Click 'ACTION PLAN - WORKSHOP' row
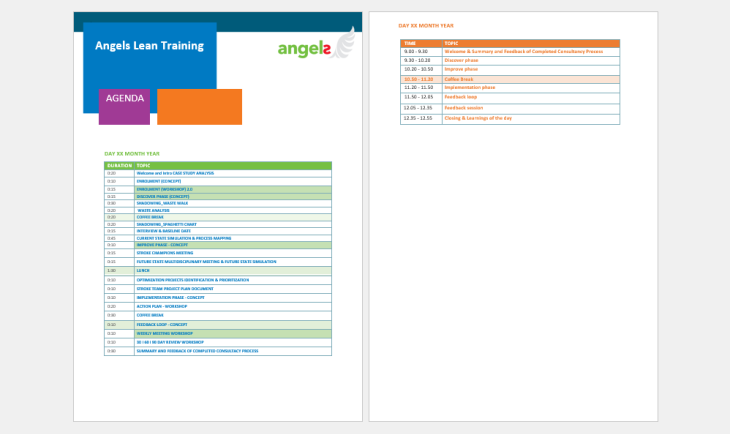Image resolution: width=730 pixels, height=434 pixels. 218,306
